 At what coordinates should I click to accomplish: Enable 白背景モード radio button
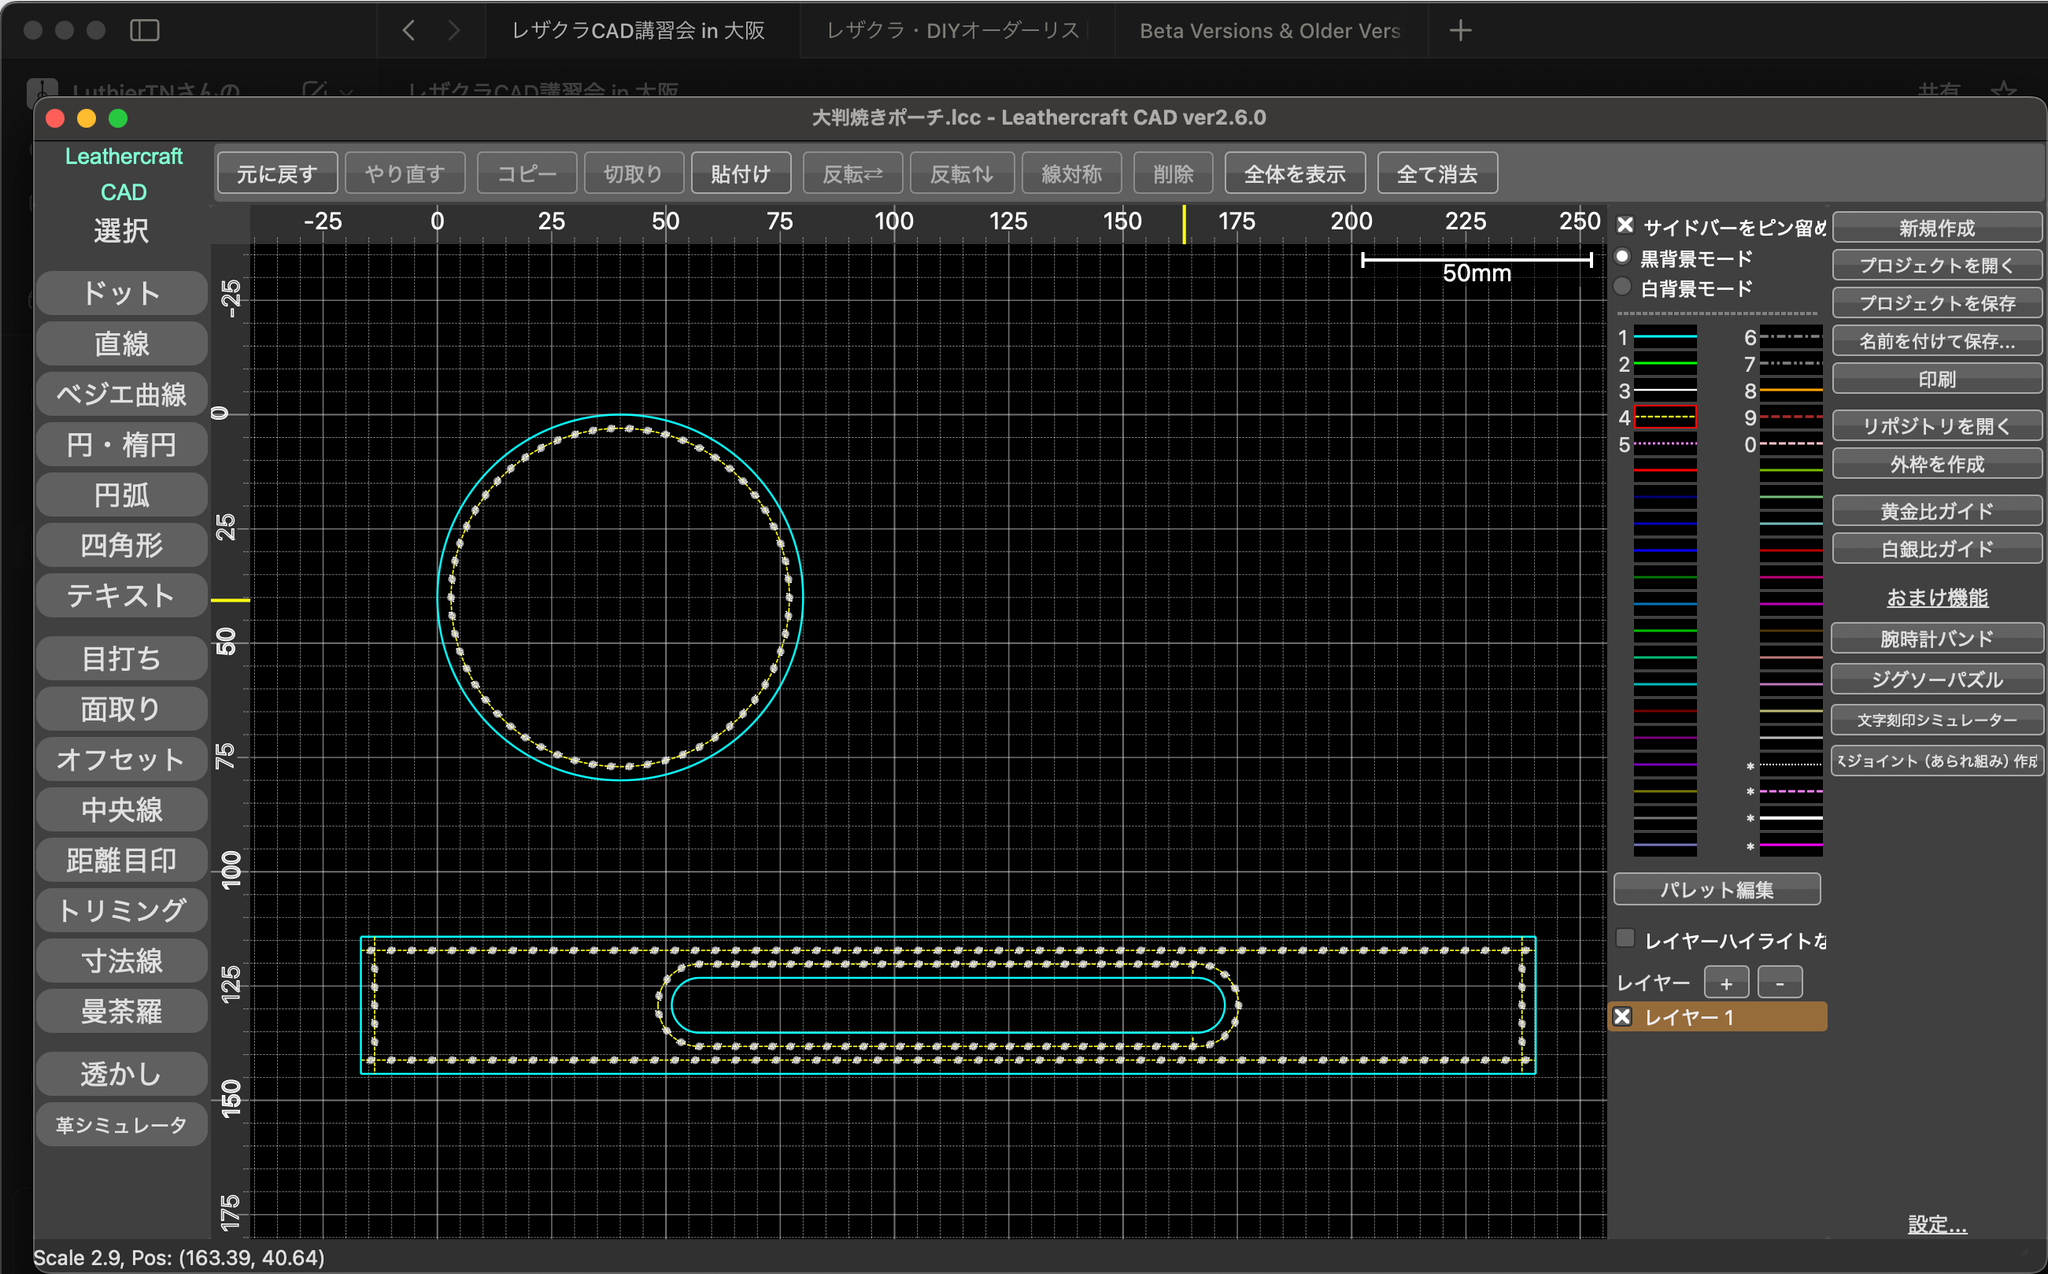(1623, 288)
